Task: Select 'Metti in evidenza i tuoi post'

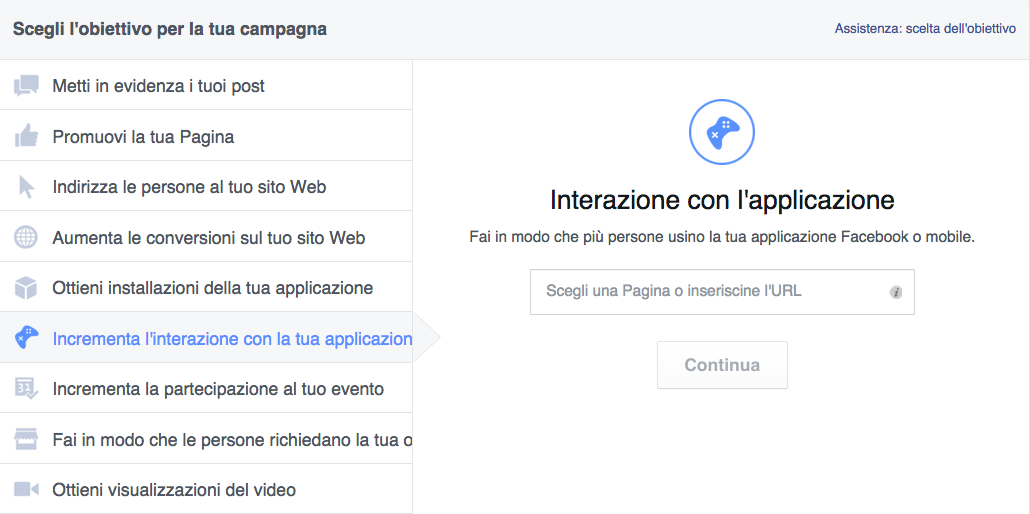Action: (158, 86)
